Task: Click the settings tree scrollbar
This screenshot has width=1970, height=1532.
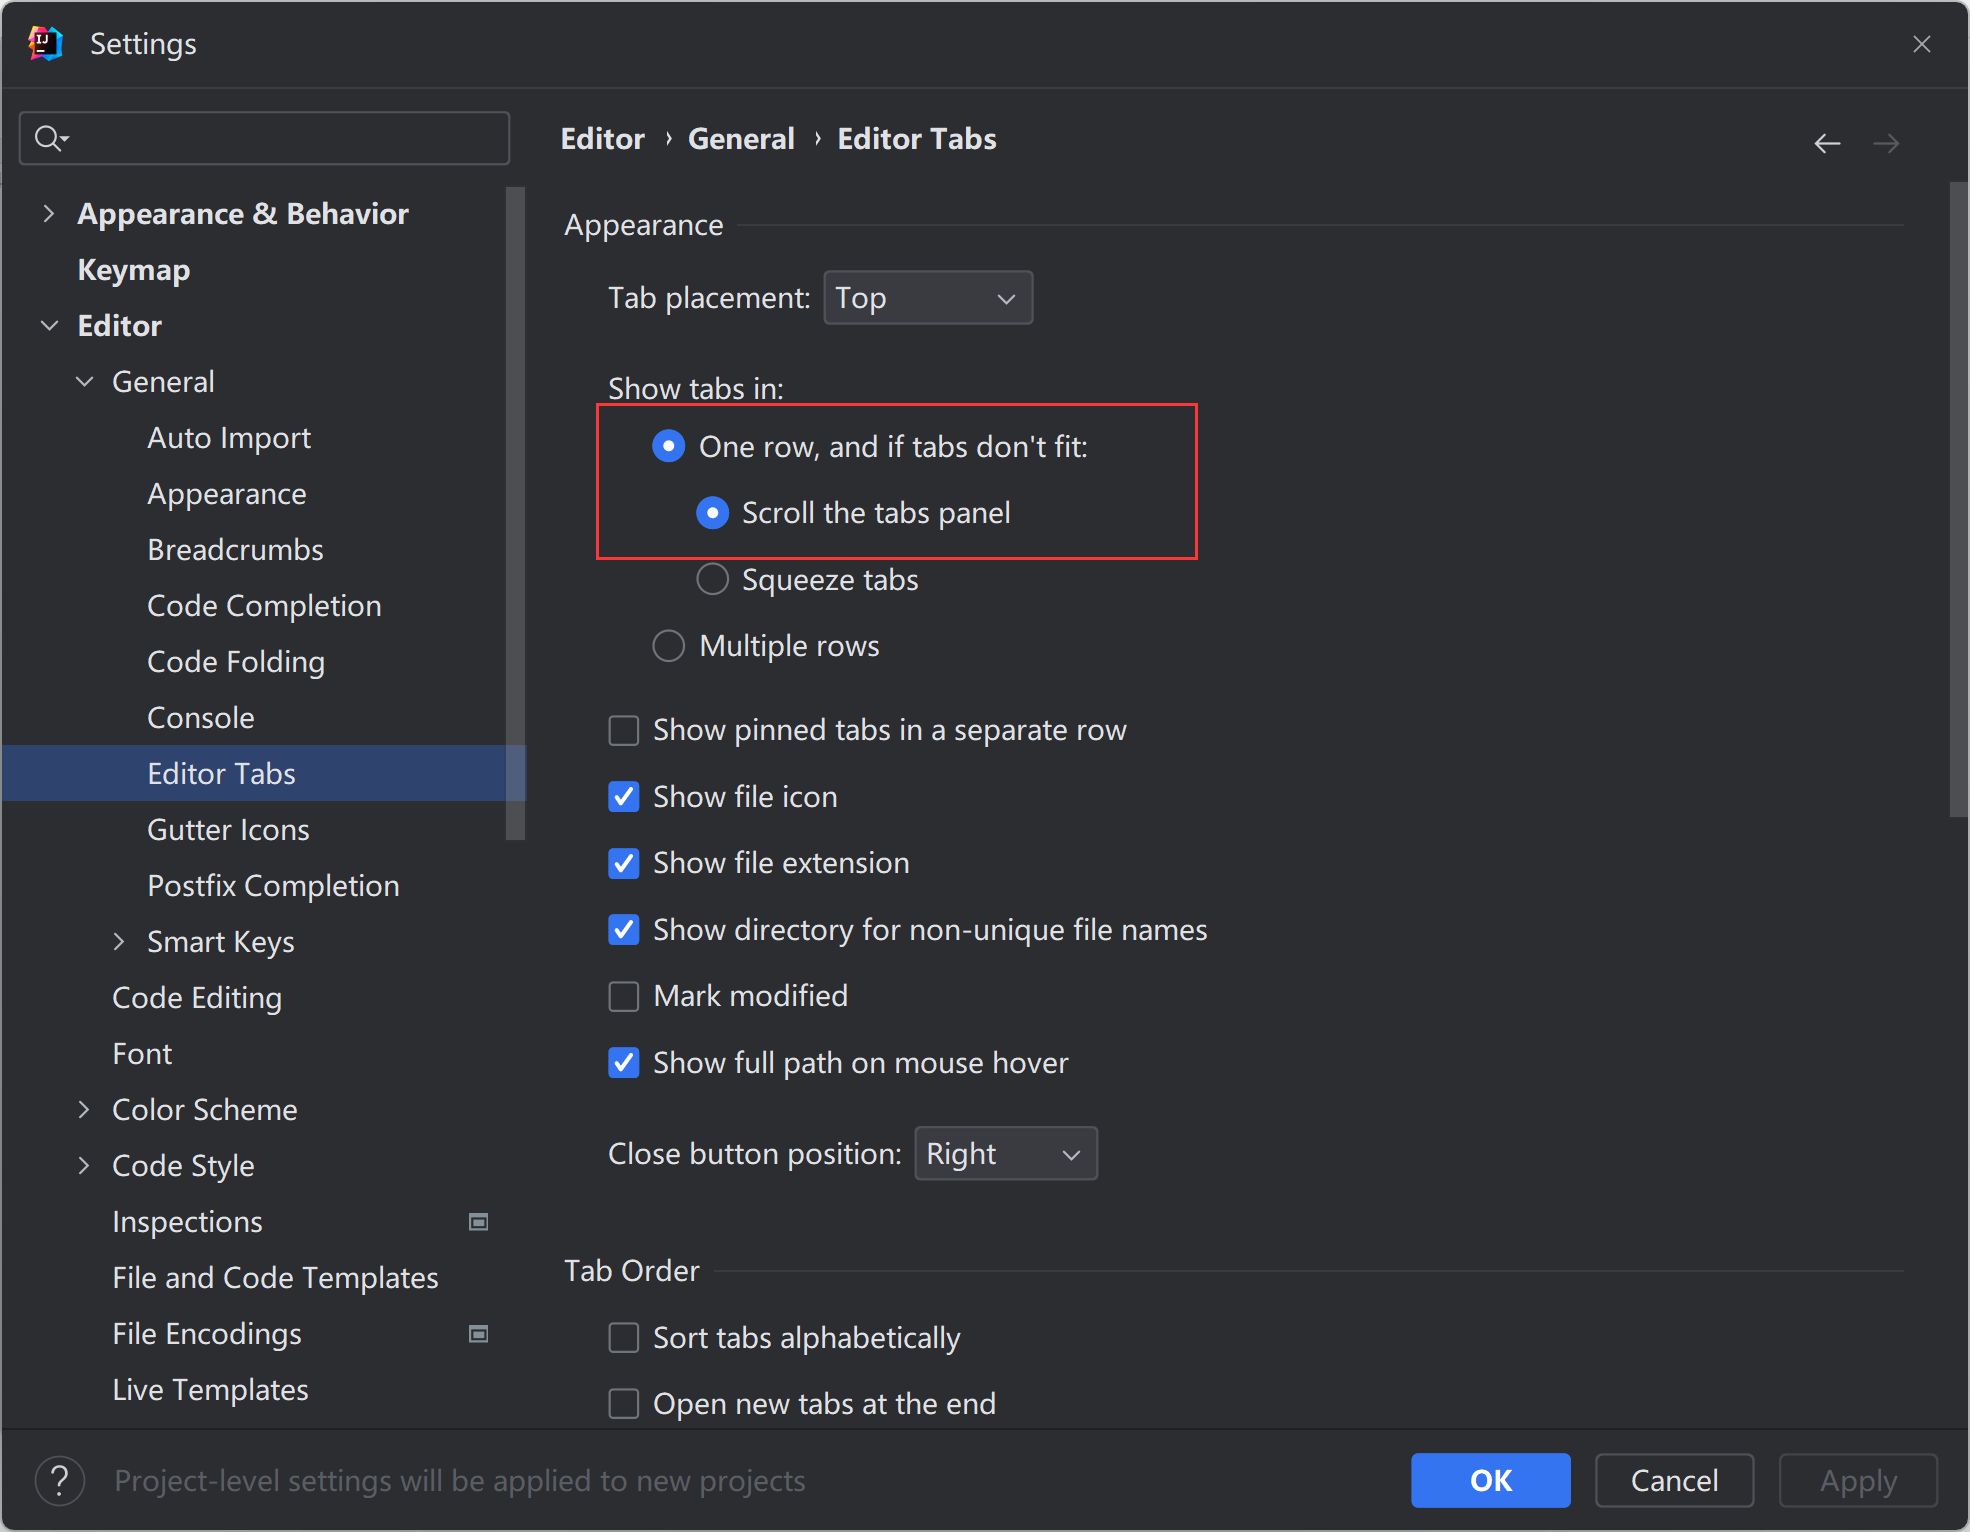Action: click(x=515, y=513)
